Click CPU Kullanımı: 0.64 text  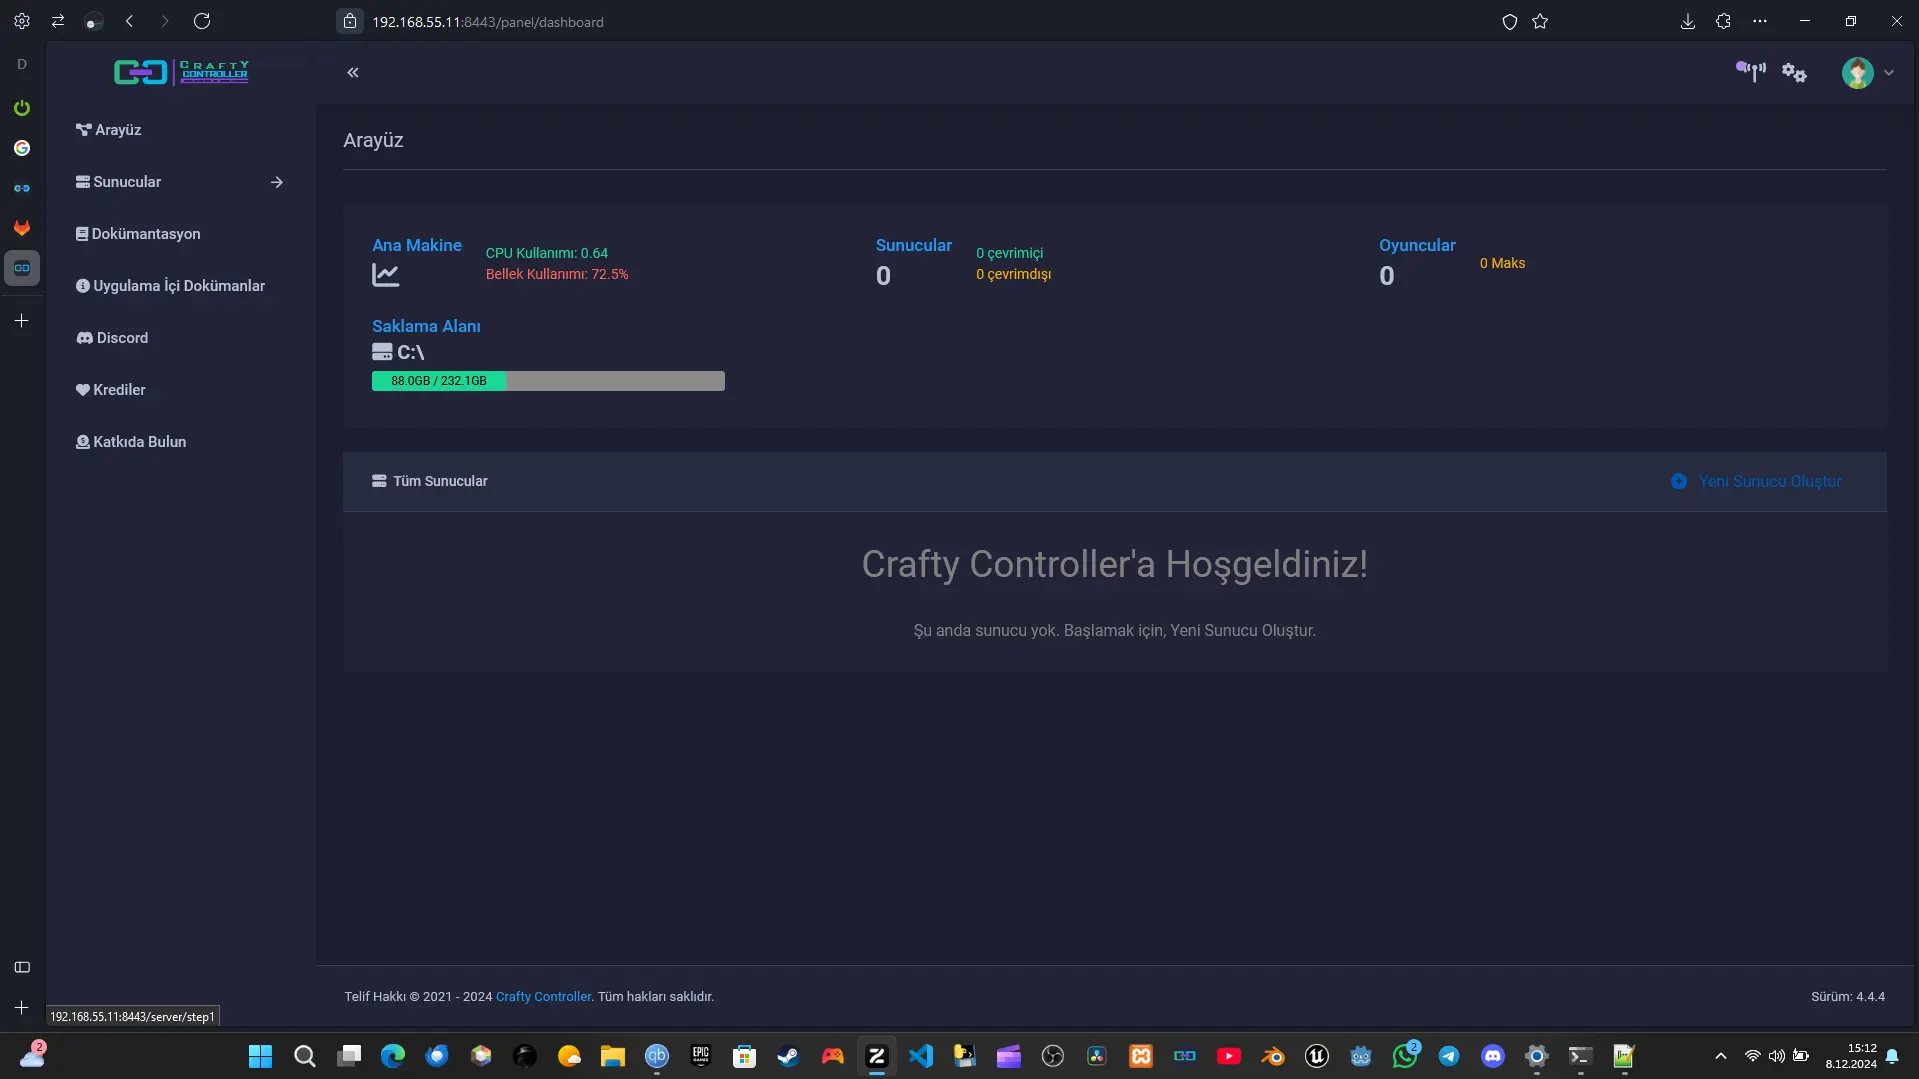click(547, 253)
